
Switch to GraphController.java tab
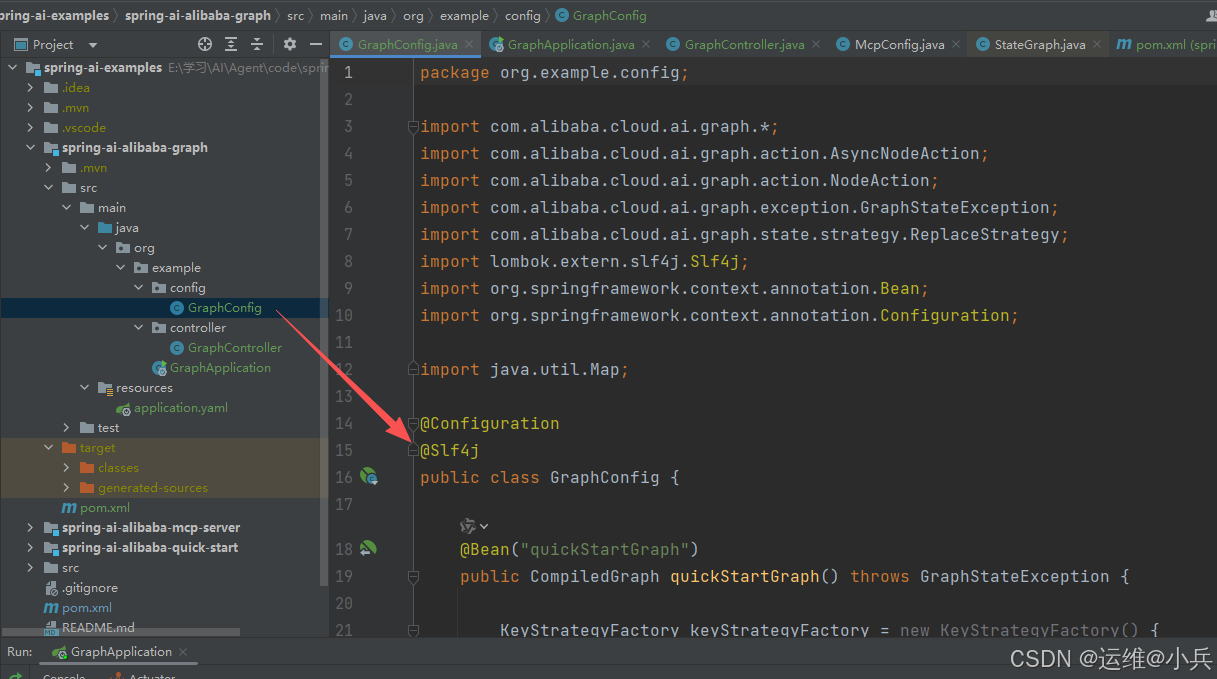[743, 44]
